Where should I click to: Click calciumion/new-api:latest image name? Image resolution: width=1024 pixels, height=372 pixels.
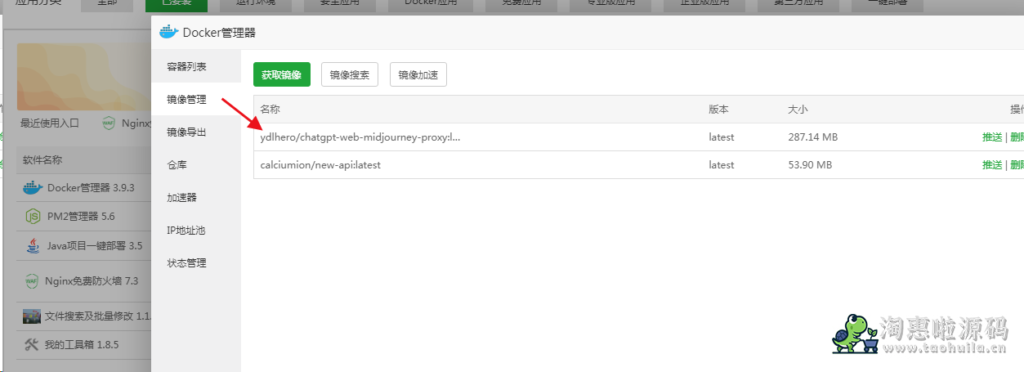click(x=320, y=165)
